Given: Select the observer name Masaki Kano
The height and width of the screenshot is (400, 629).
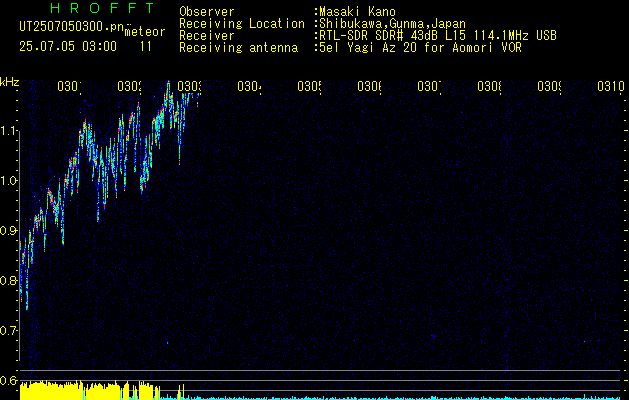Looking at the screenshot, I should click(357, 12).
